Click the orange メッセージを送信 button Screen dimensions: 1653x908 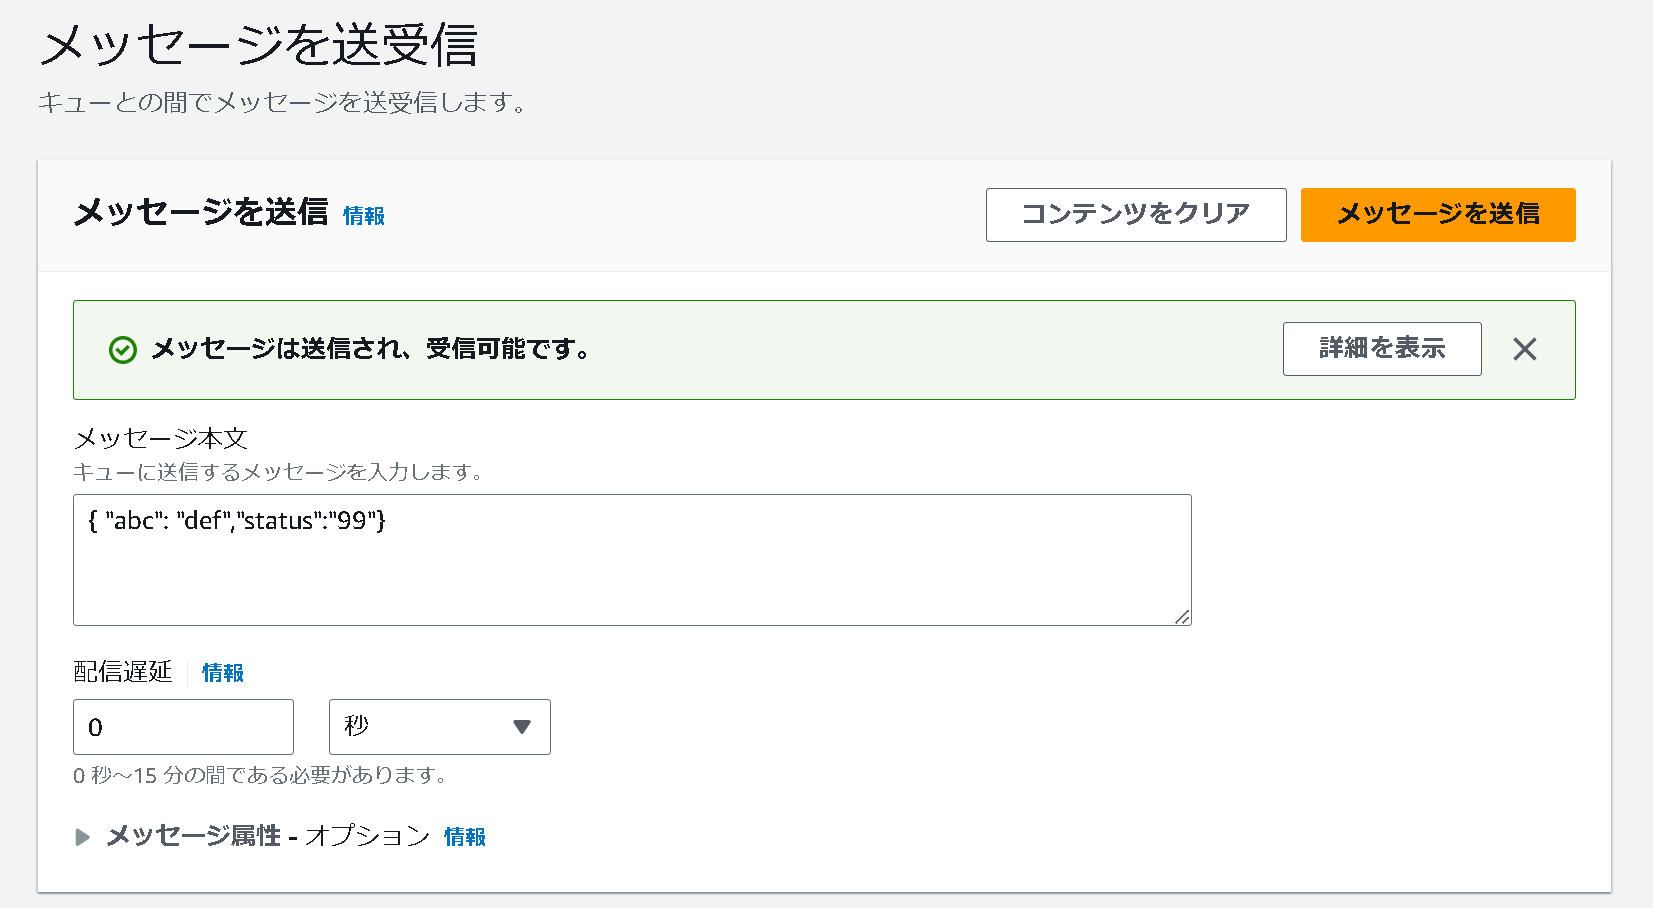point(1438,215)
